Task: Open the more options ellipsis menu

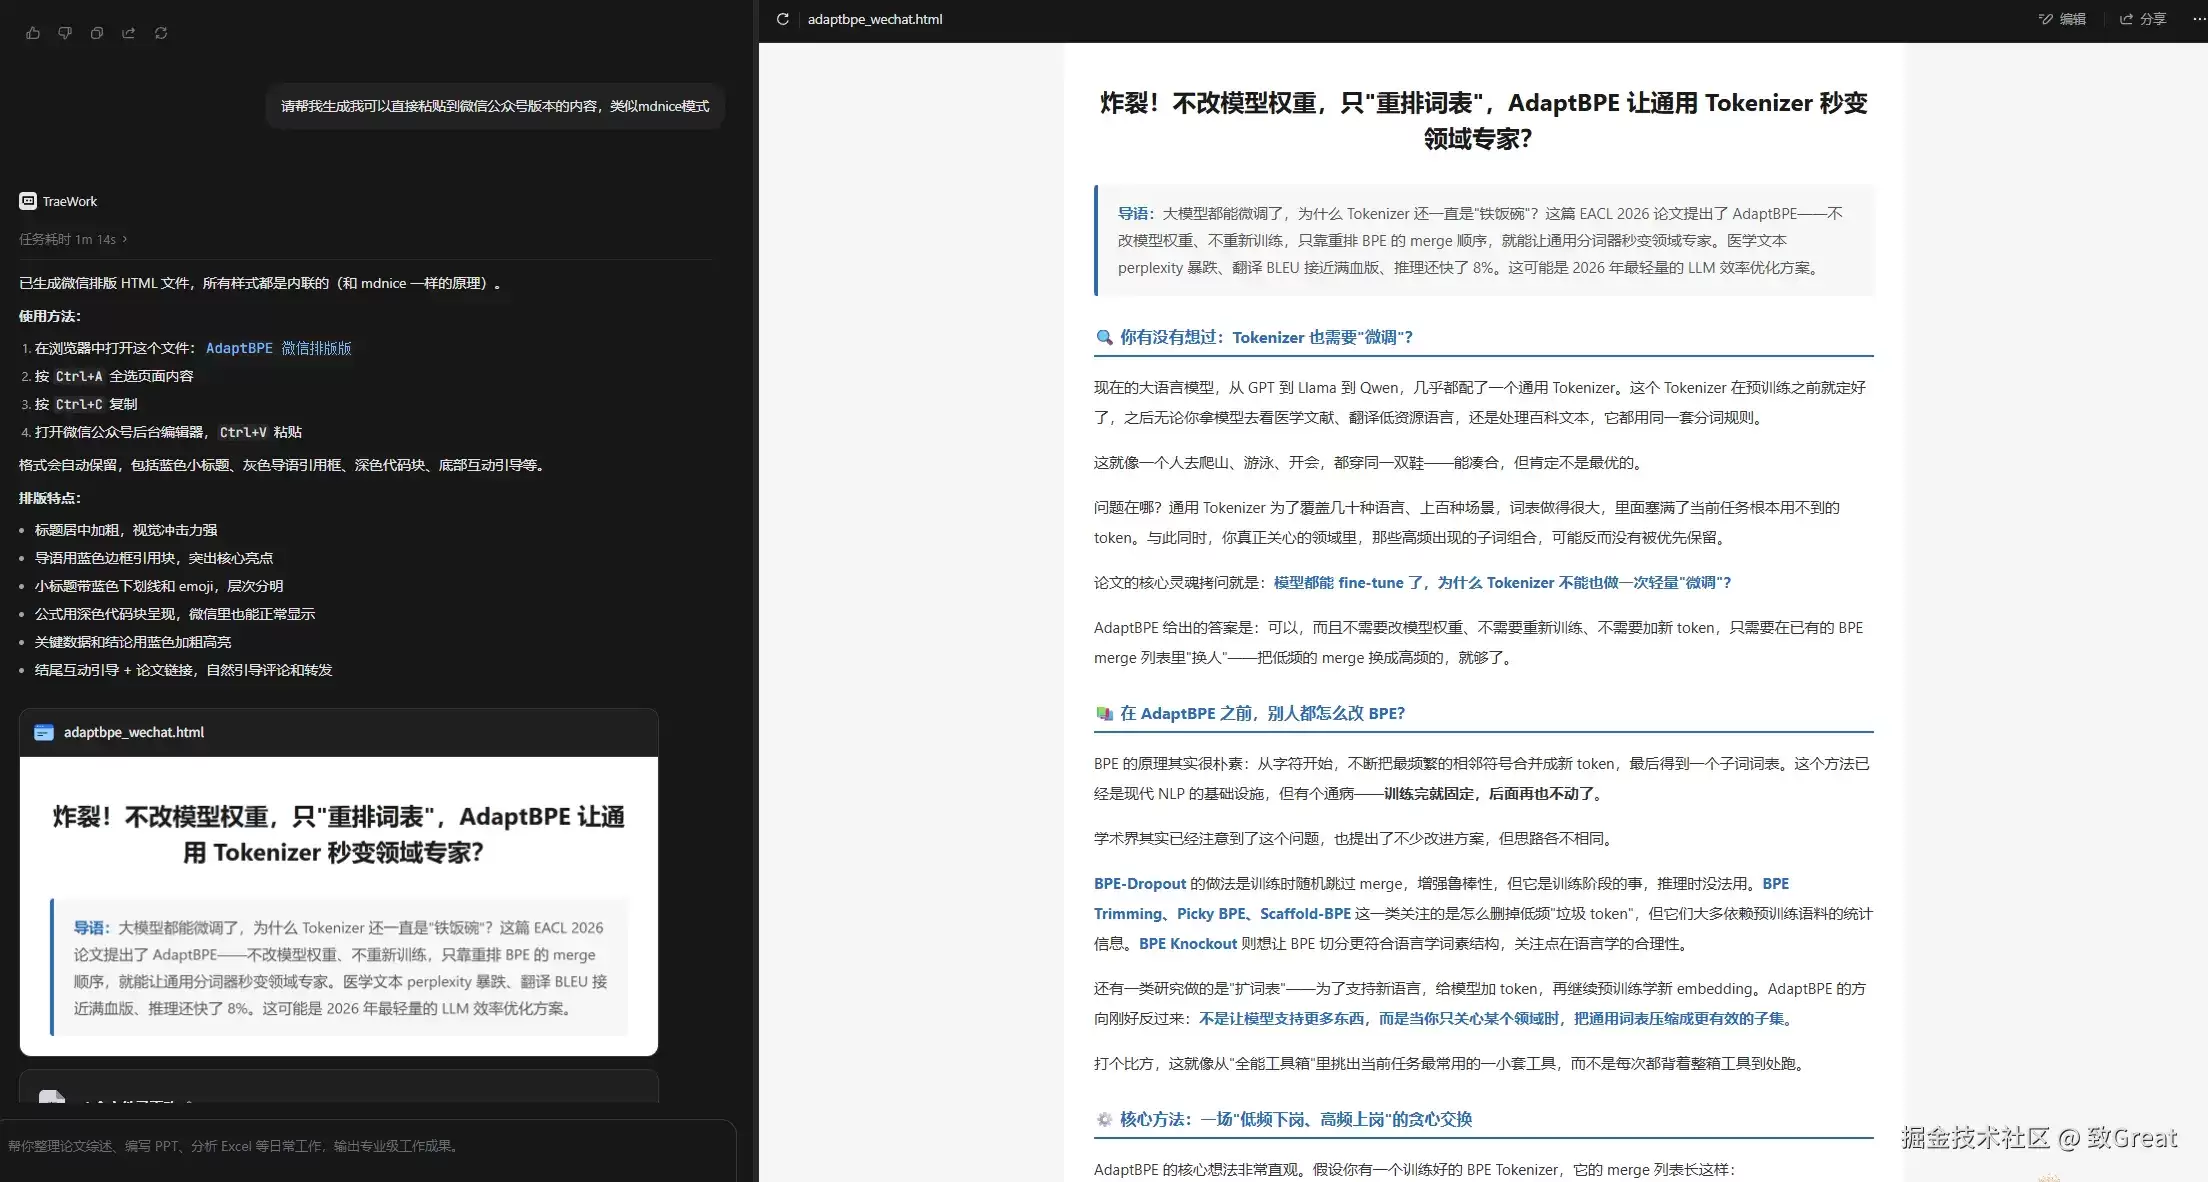Action: [2198, 19]
